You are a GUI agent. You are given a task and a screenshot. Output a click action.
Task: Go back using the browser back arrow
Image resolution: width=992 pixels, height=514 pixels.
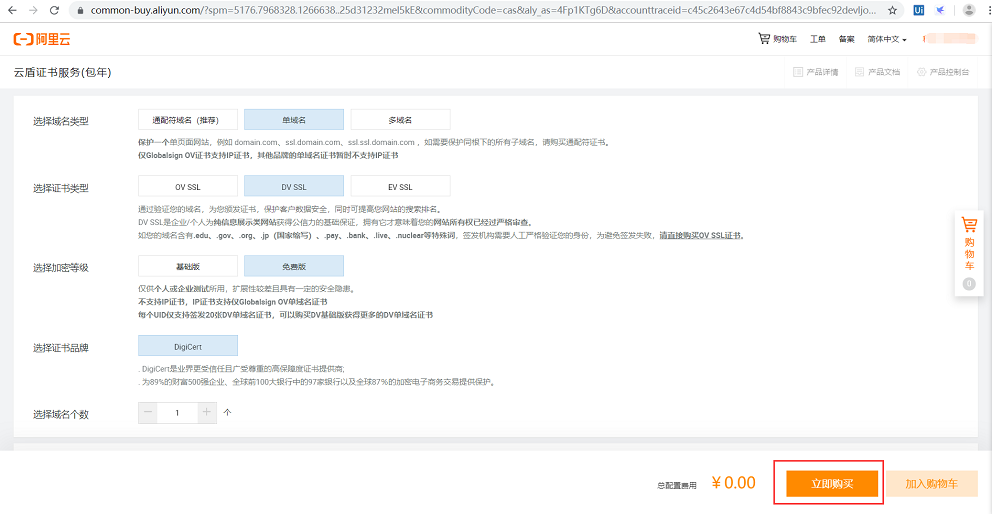[x=11, y=10]
